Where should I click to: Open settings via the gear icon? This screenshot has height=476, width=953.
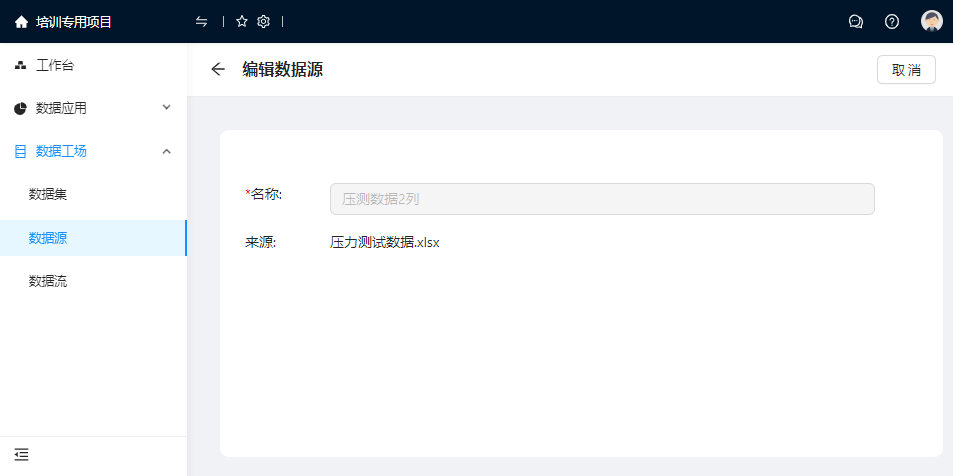[x=264, y=21]
